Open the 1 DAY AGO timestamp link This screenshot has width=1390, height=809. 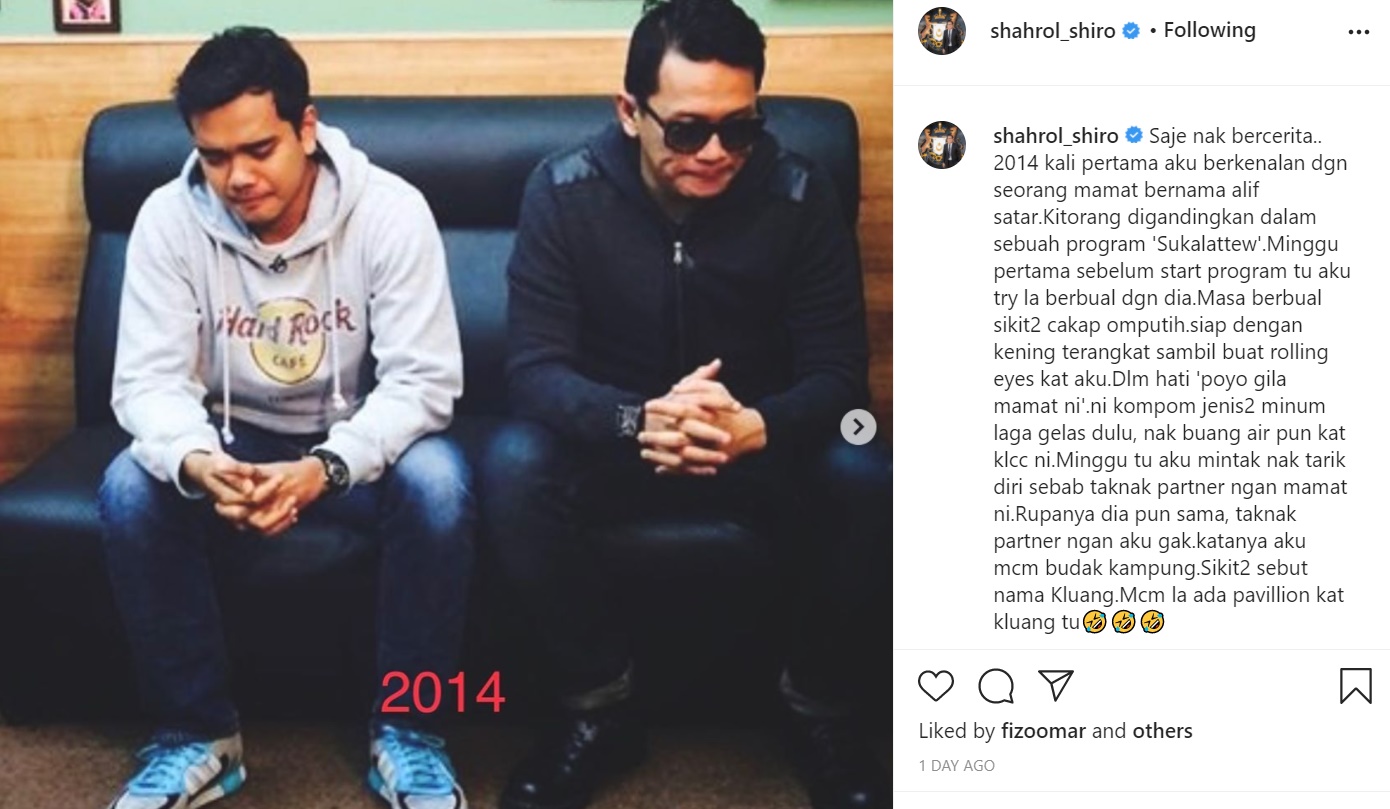click(x=957, y=765)
